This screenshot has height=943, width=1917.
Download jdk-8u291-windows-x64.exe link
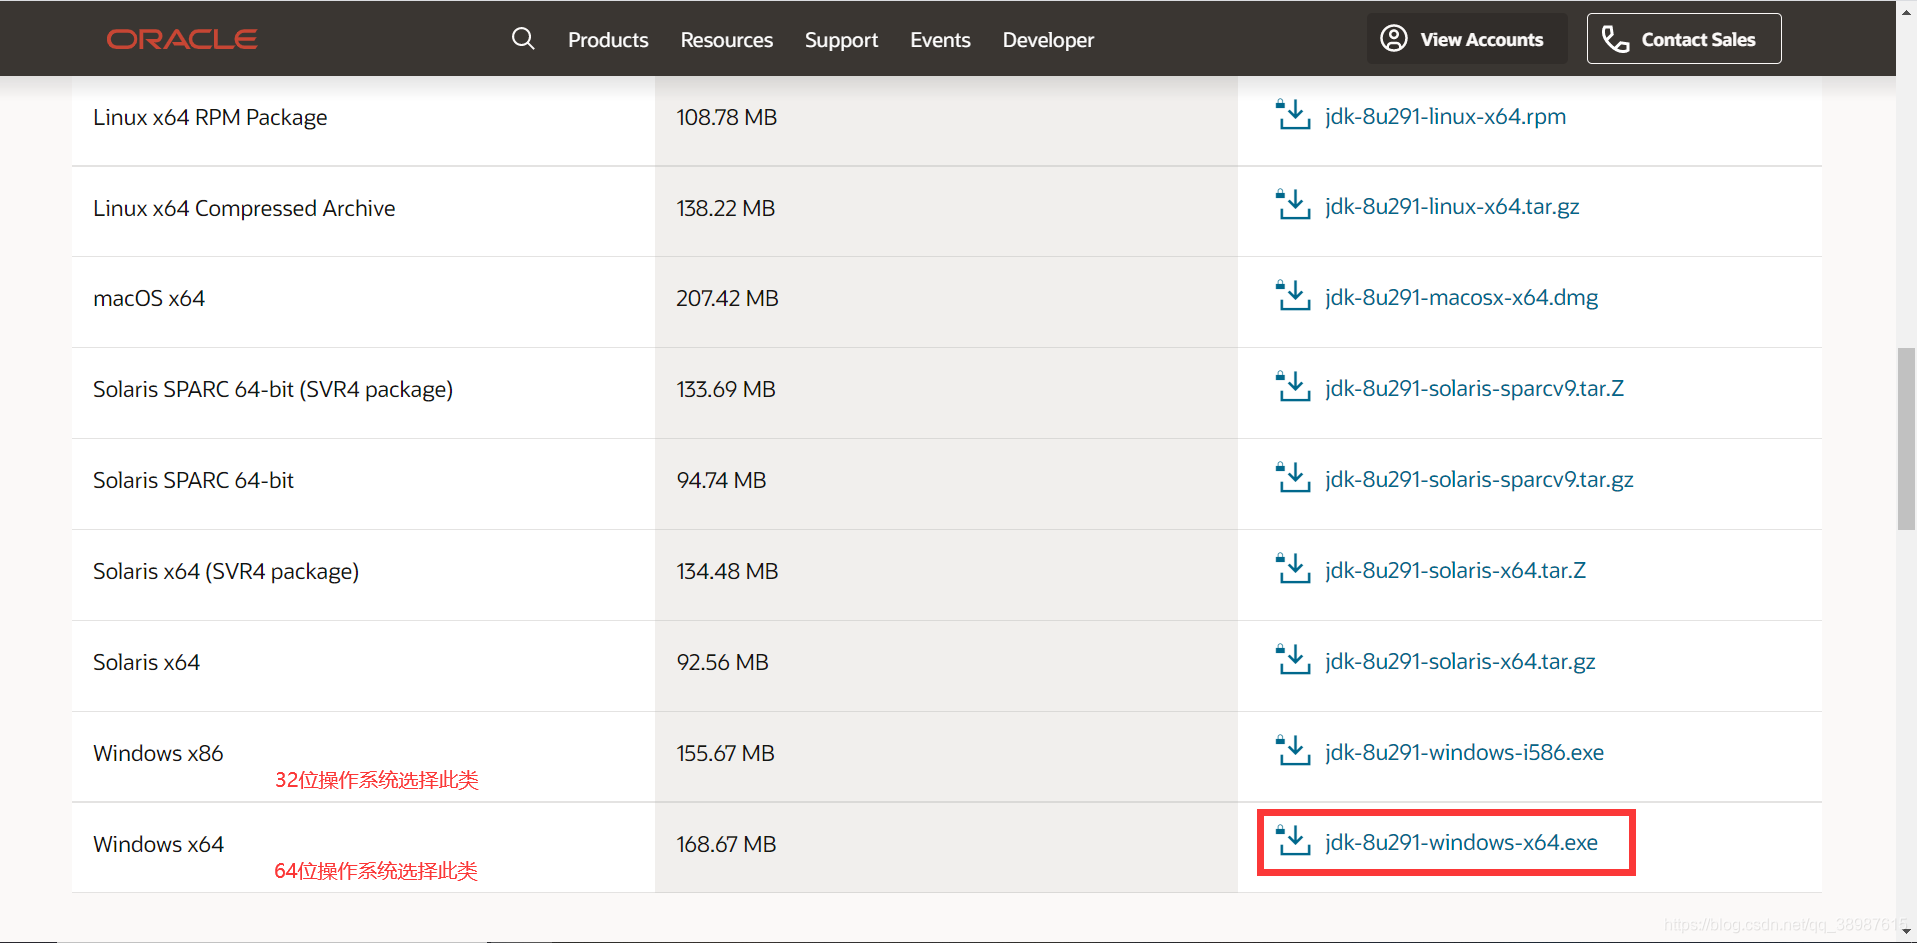(1461, 842)
